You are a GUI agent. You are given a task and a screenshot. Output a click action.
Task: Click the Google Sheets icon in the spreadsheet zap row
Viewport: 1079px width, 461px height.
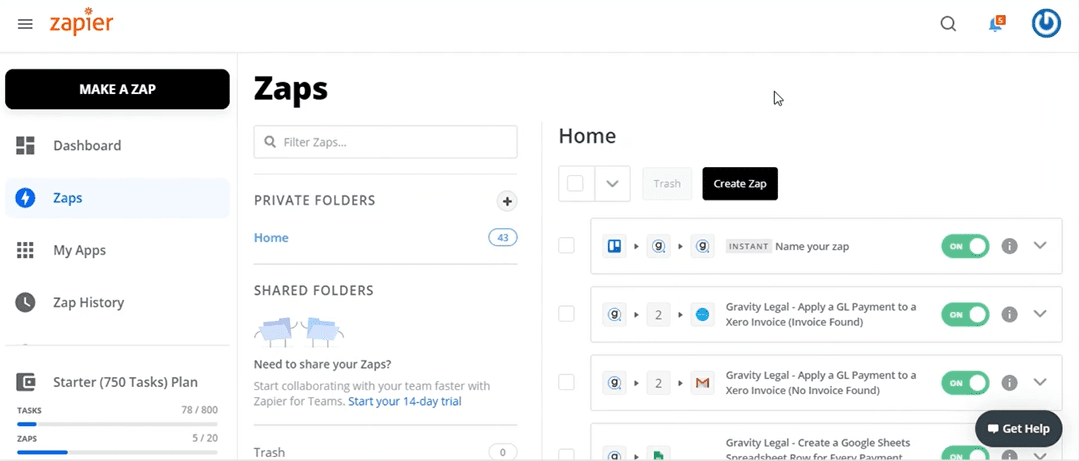tap(659, 454)
